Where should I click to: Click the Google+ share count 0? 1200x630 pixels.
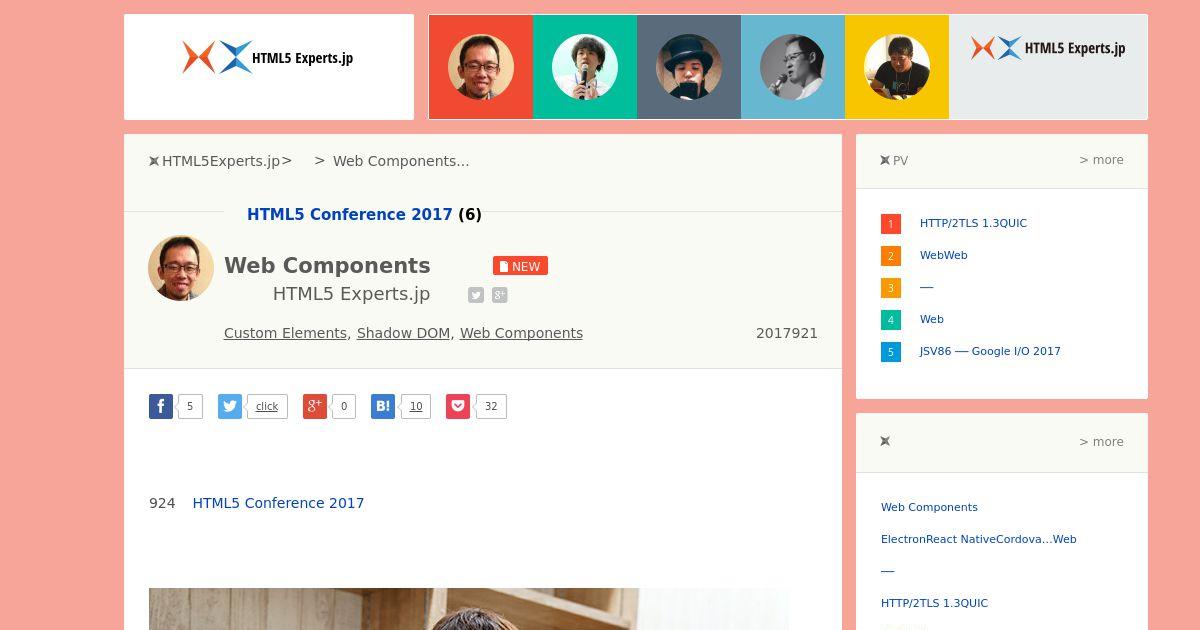344,406
